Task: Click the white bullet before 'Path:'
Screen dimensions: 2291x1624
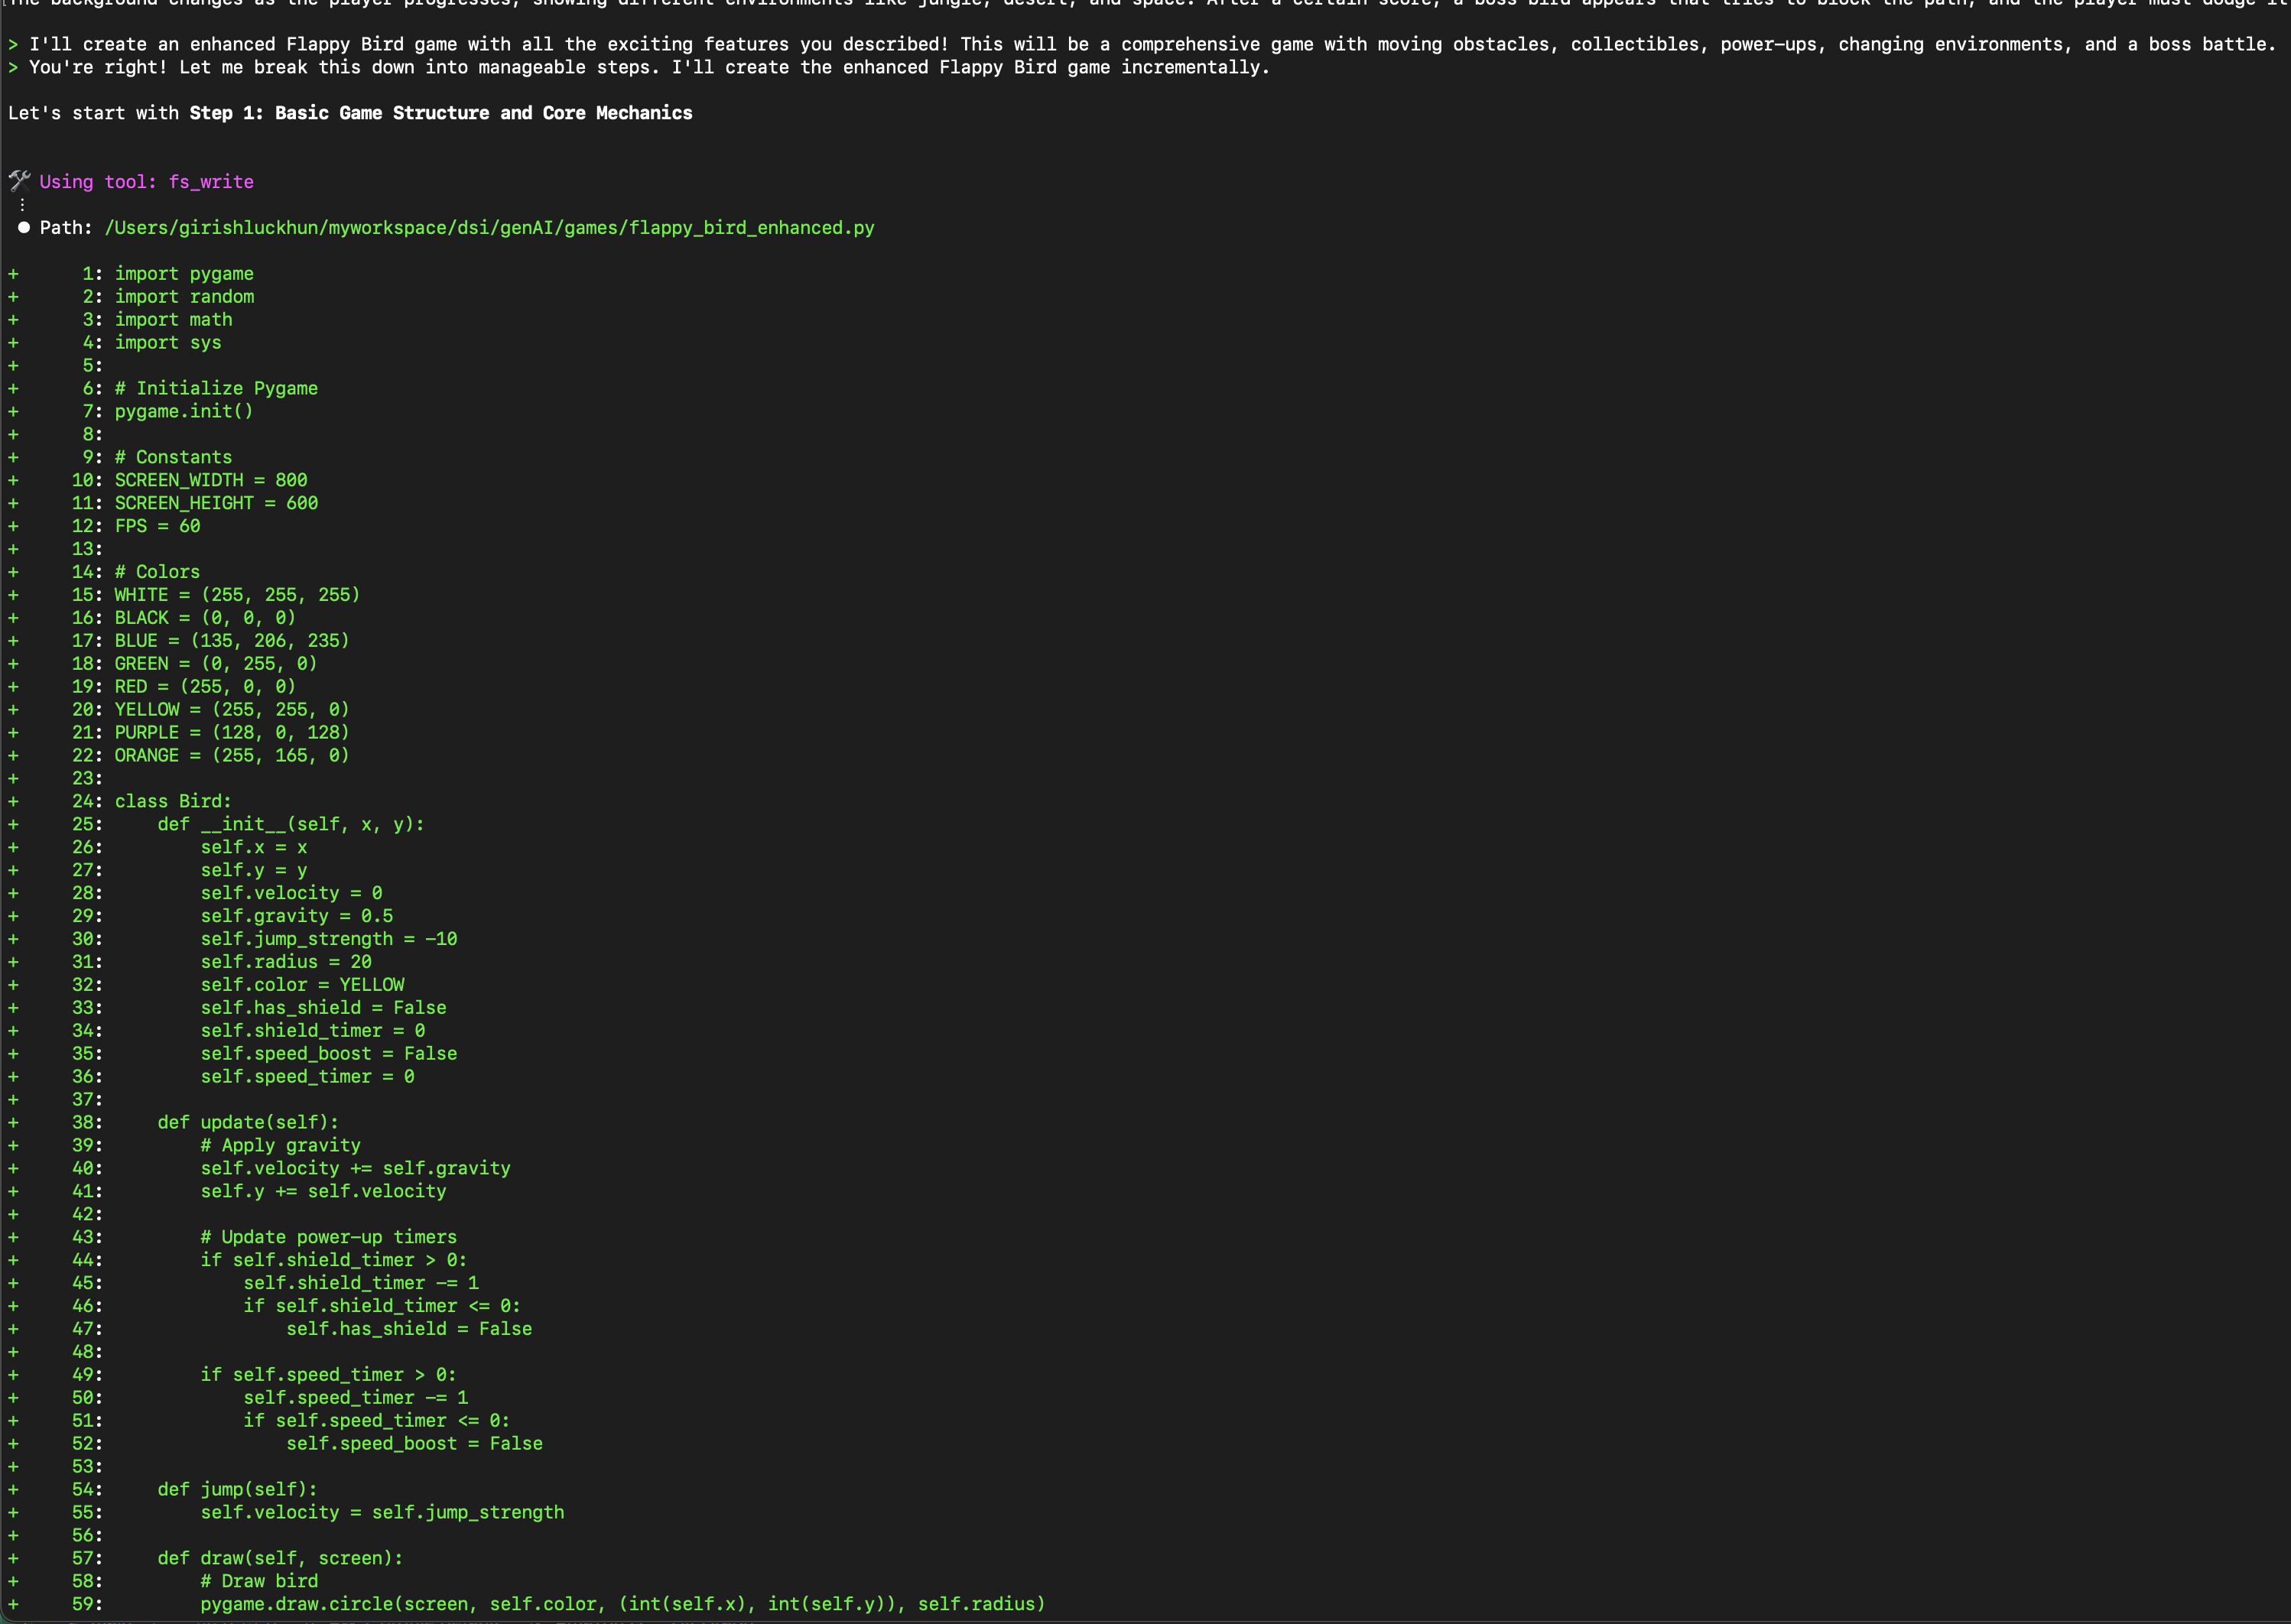Action: point(24,227)
